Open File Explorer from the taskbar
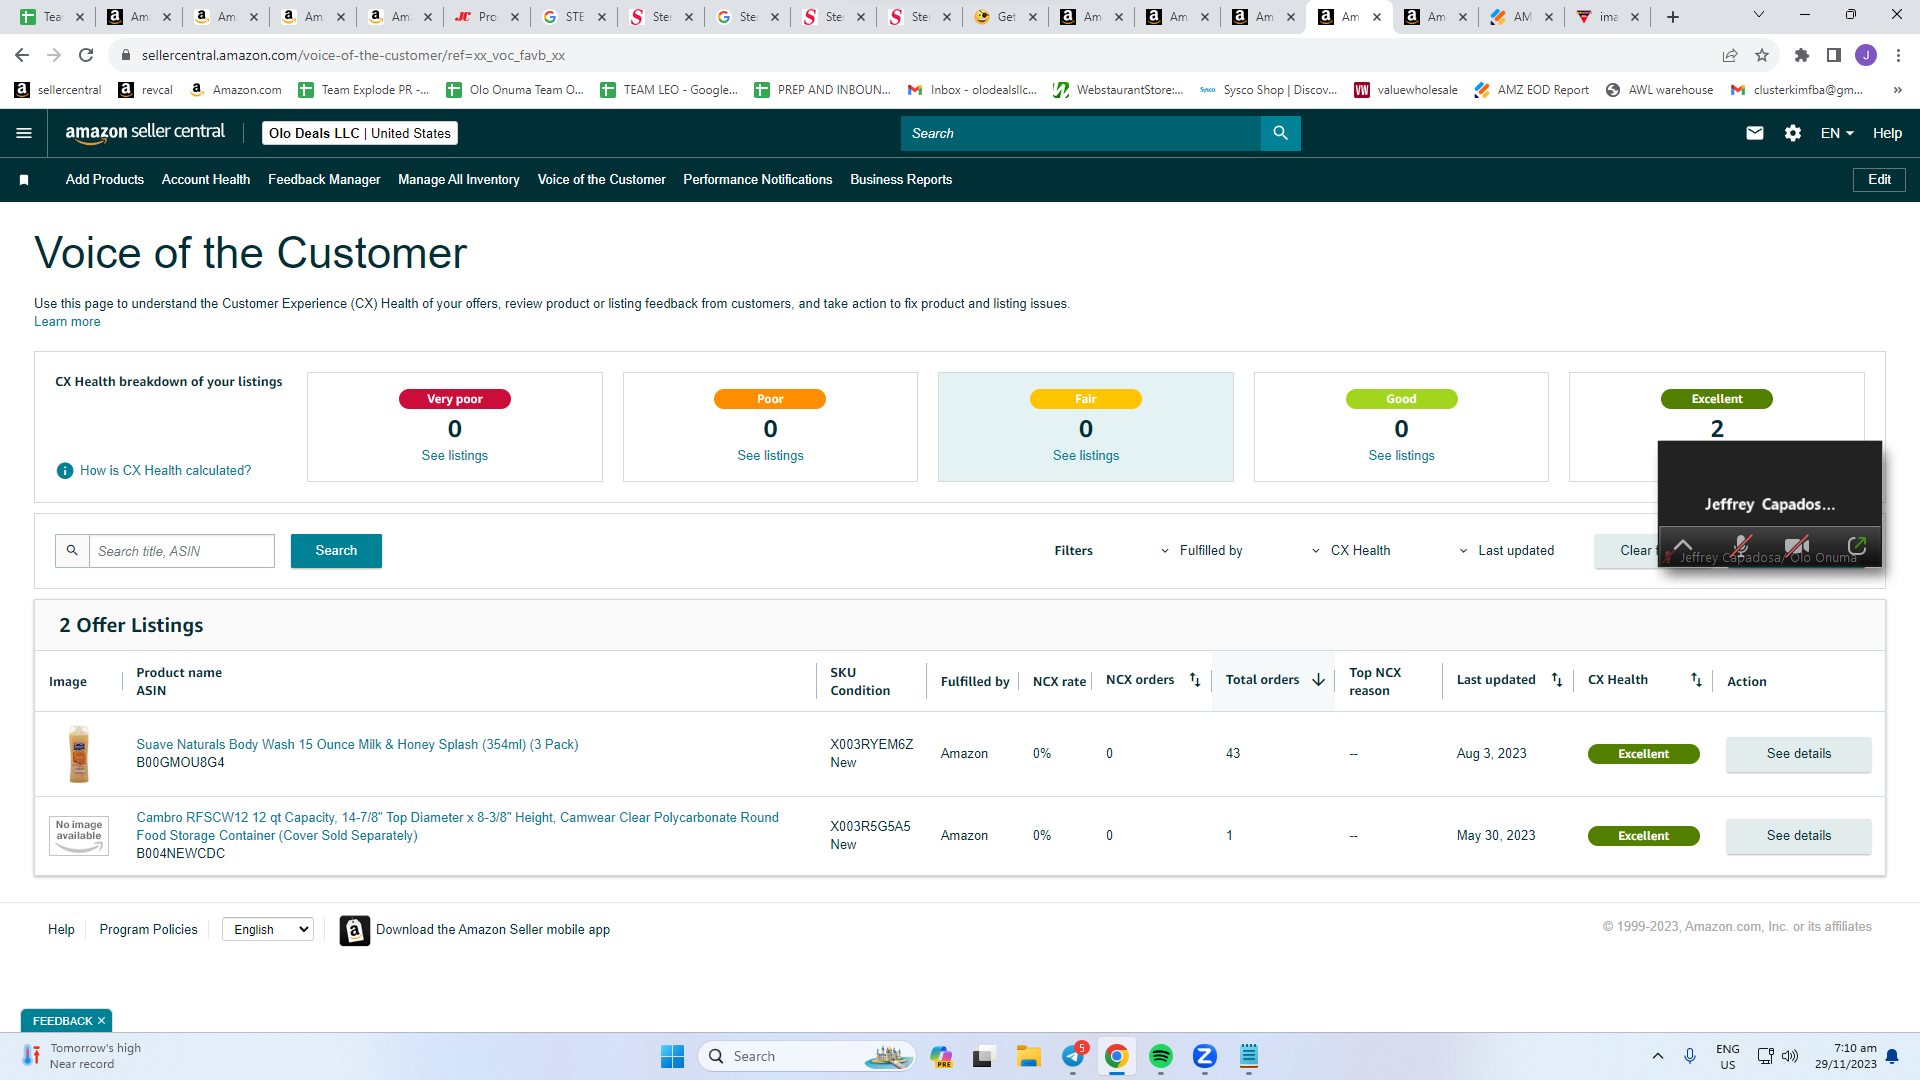 pos(1029,1056)
